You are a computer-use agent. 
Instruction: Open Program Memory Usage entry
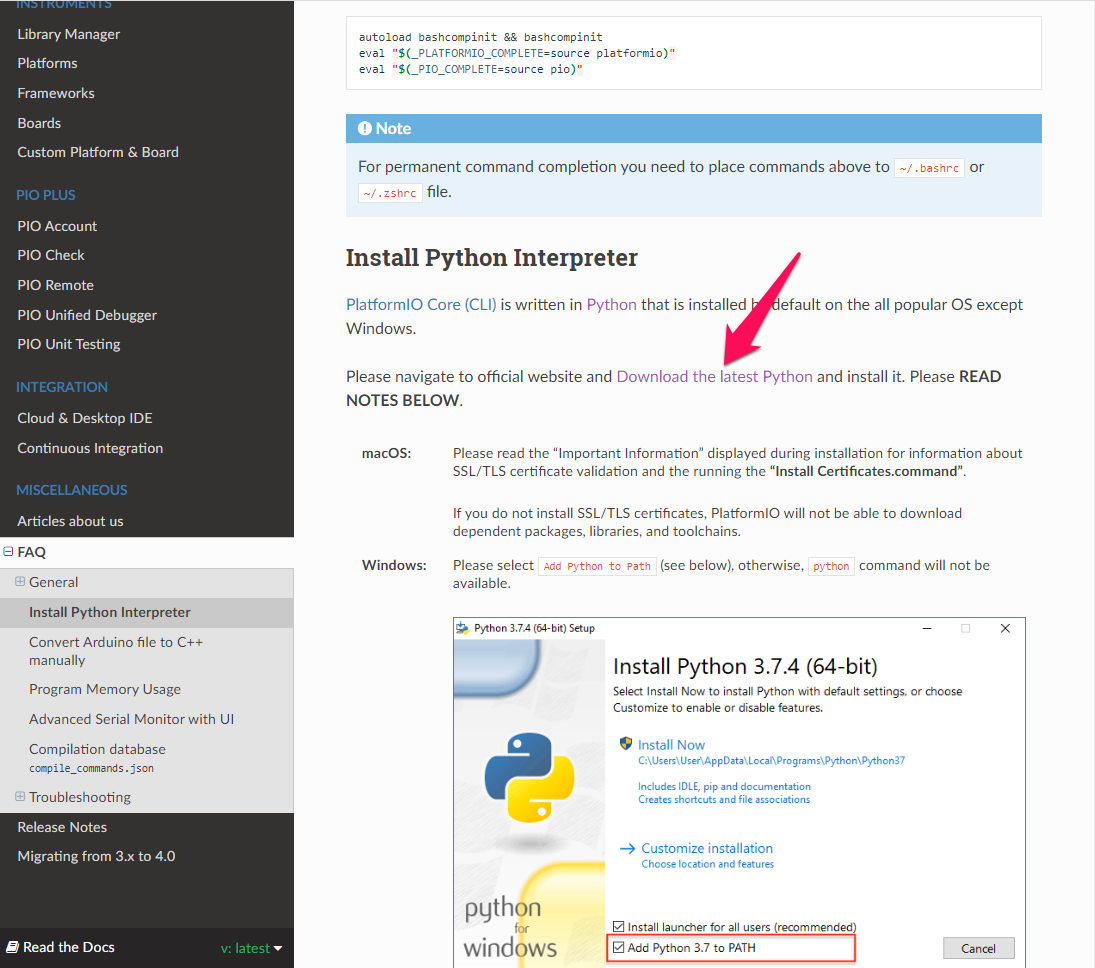pos(105,690)
